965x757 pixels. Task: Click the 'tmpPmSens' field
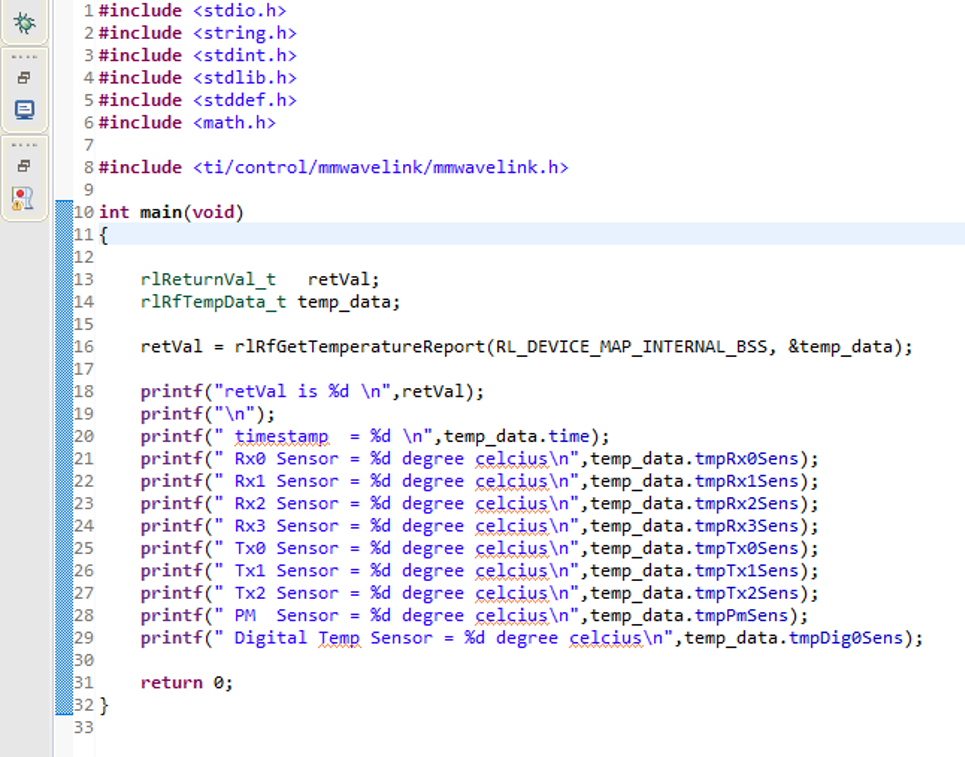pos(742,615)
